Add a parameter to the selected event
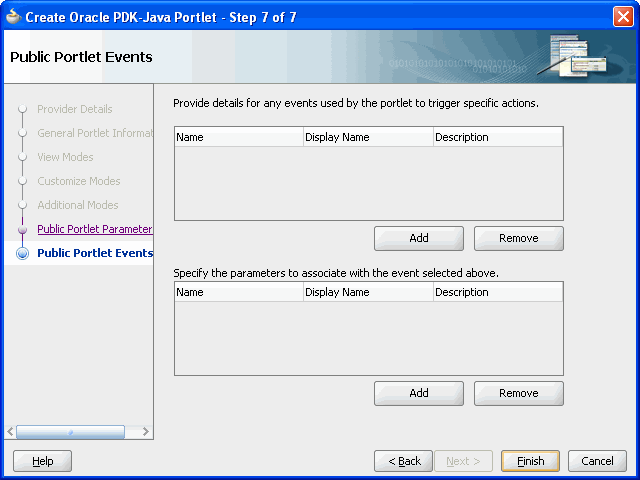 click(x=419, y=393)
